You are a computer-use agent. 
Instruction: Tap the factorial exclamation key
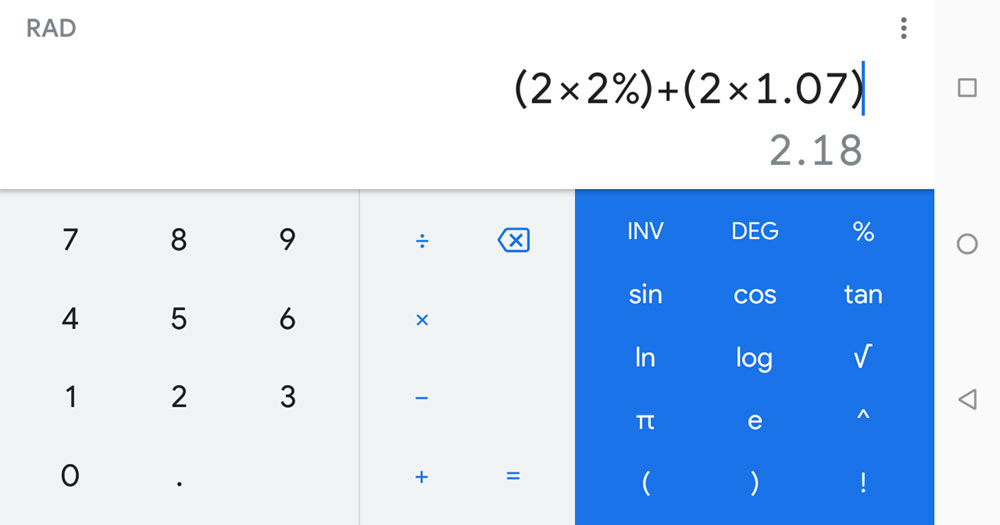(862, 483)
